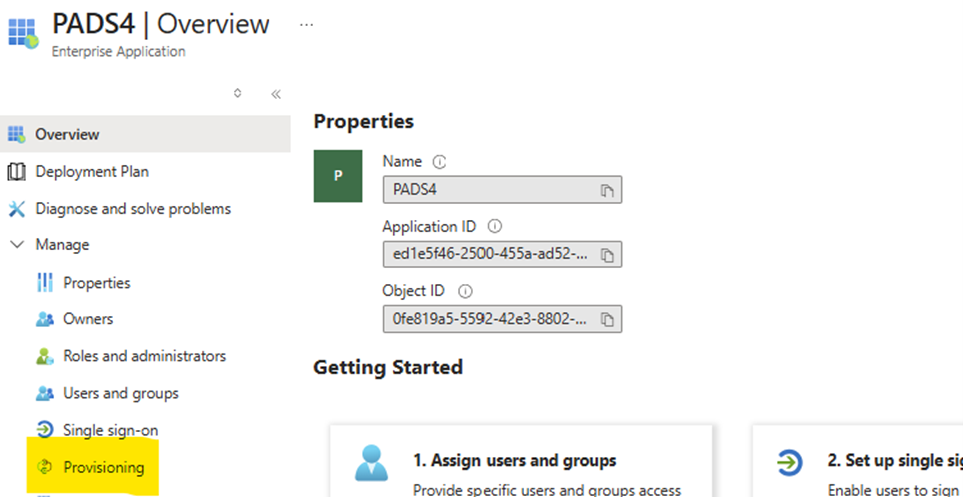Copy the Object ID to clipboard
The image size is (963, 497).
coord(607,319)
